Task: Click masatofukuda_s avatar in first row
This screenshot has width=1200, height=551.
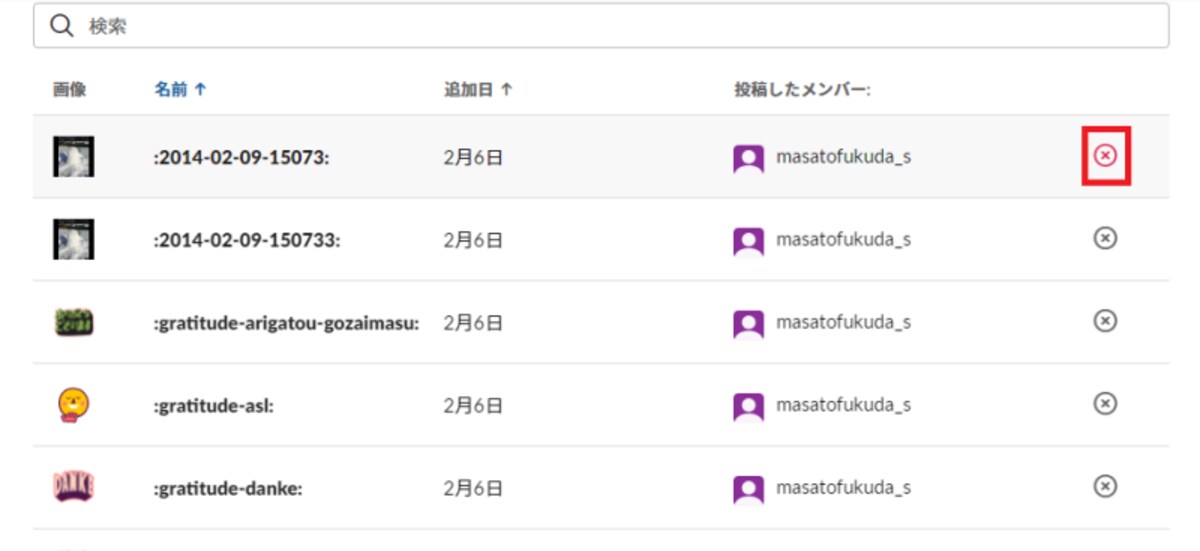Action: [749, 158]
